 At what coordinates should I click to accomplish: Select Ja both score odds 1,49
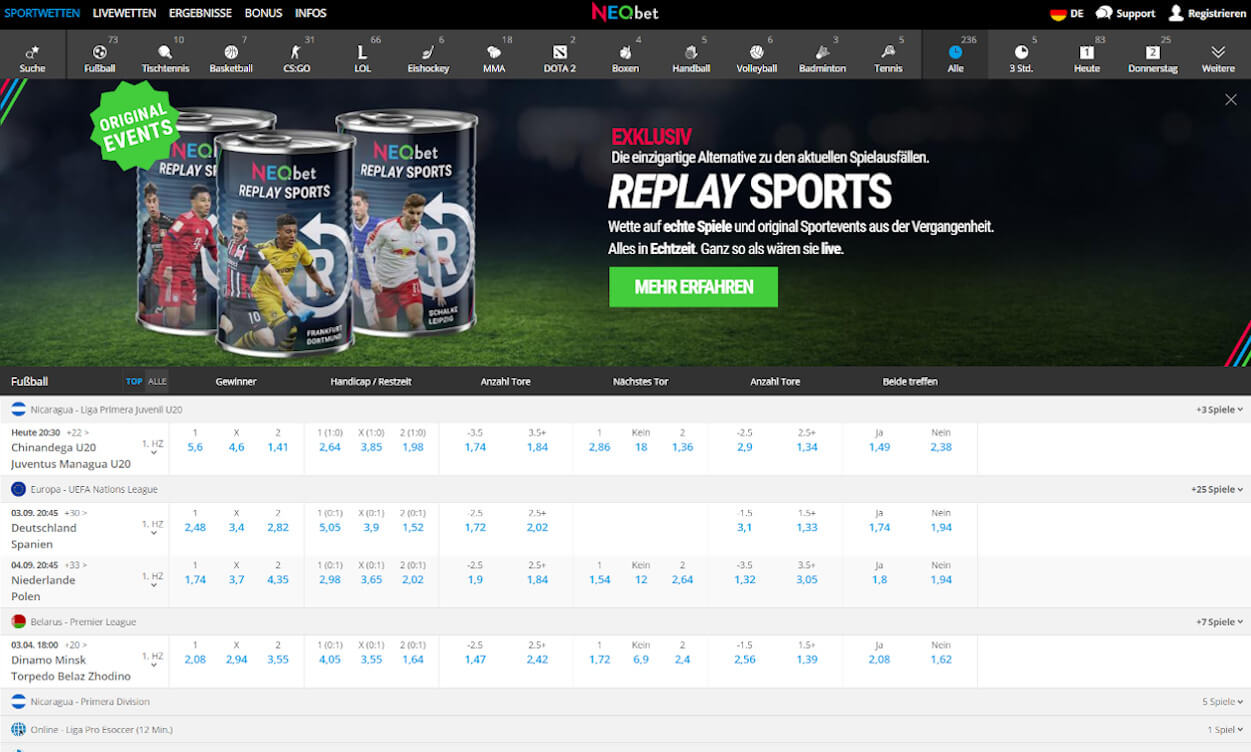point(879,447)
